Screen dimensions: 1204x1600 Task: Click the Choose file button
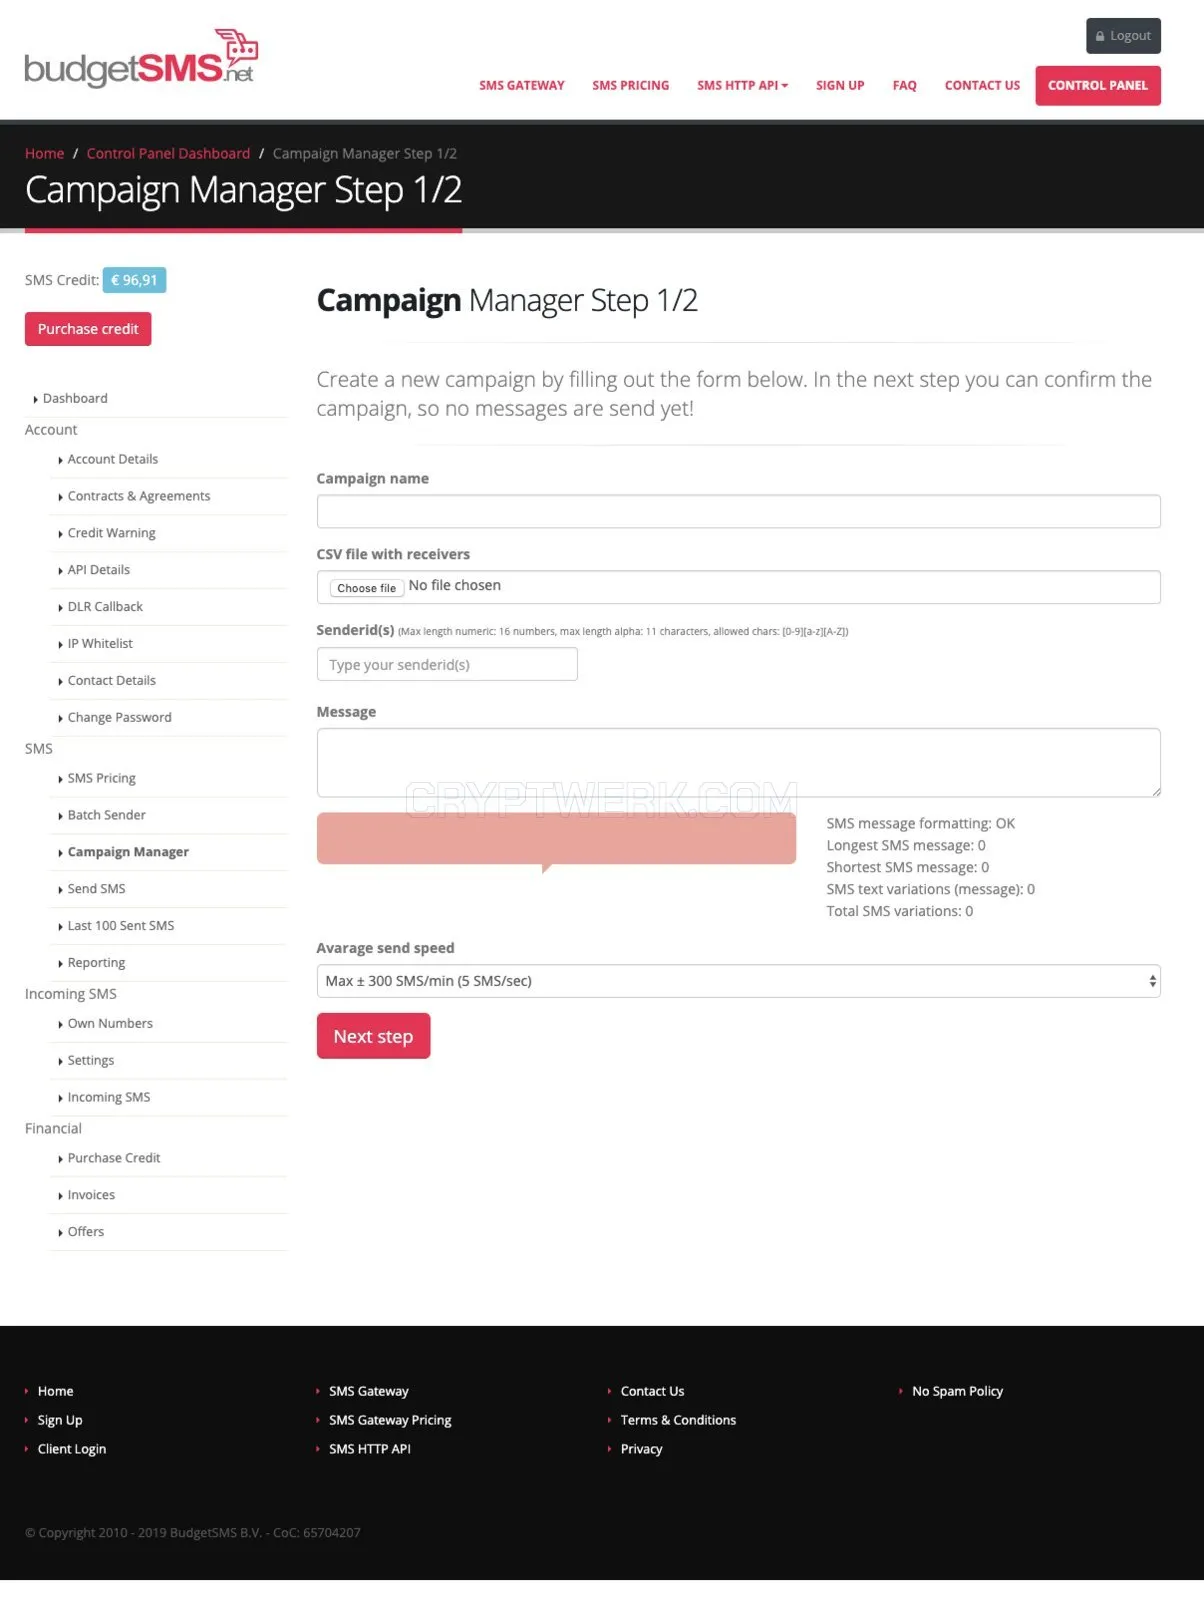[366, 588]
